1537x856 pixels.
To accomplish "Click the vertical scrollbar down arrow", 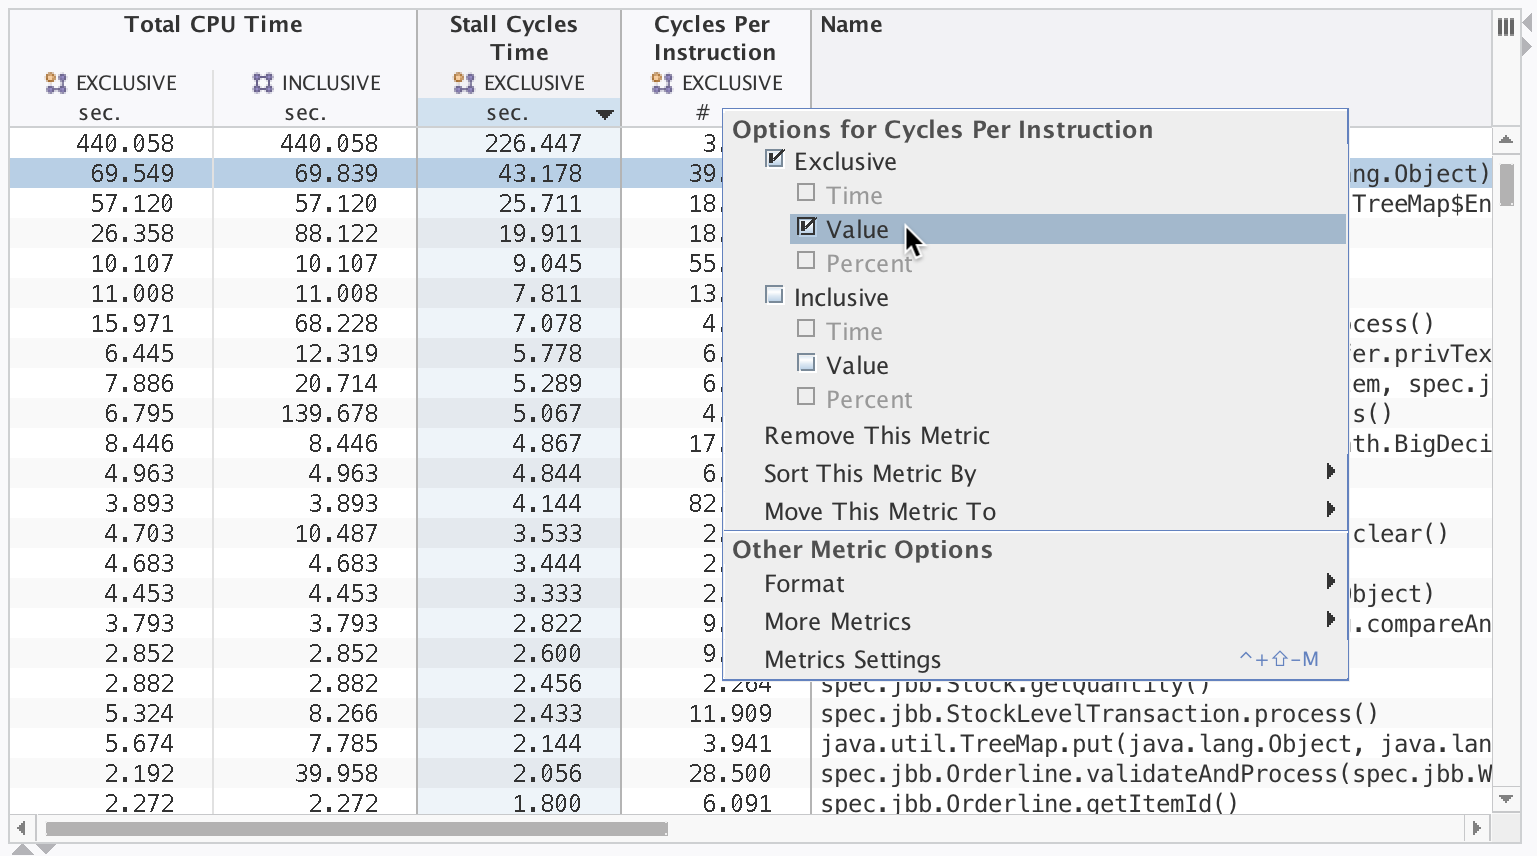I will [x=1506, y=800].
